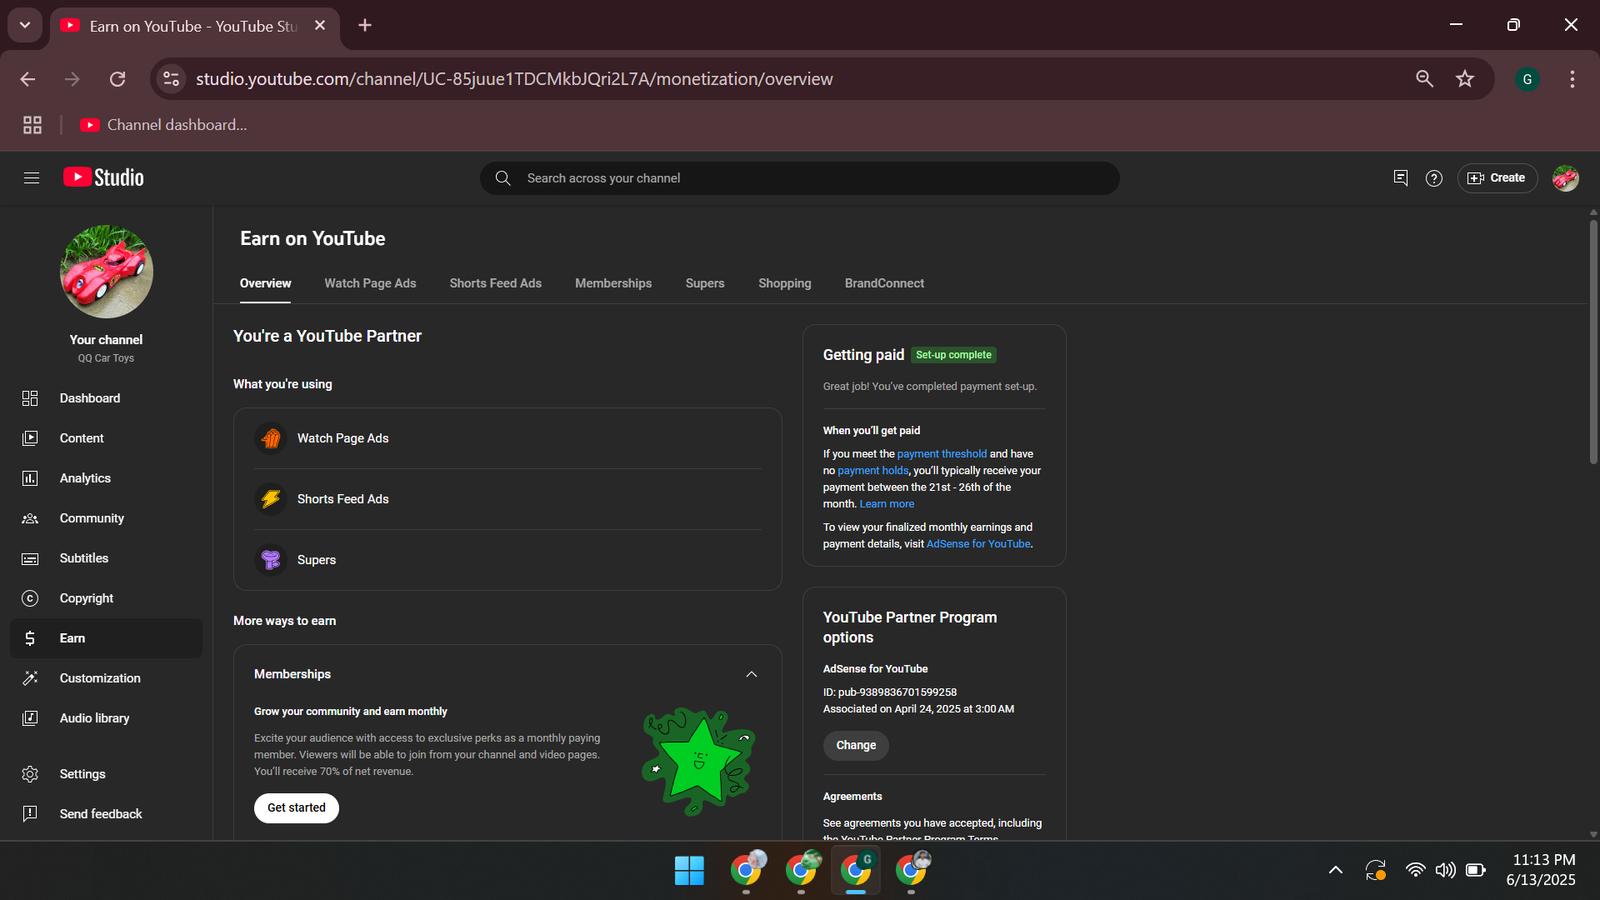Click the search magnifier icon in Studio
This screenshot has height=900, width=1600.
(503, 178)
